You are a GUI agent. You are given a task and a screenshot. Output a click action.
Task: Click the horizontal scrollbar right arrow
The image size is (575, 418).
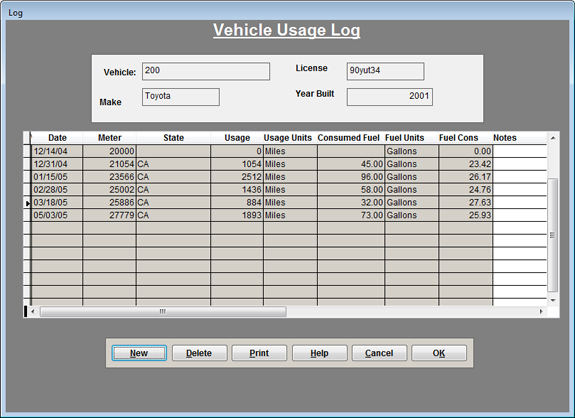click(541, 312)
